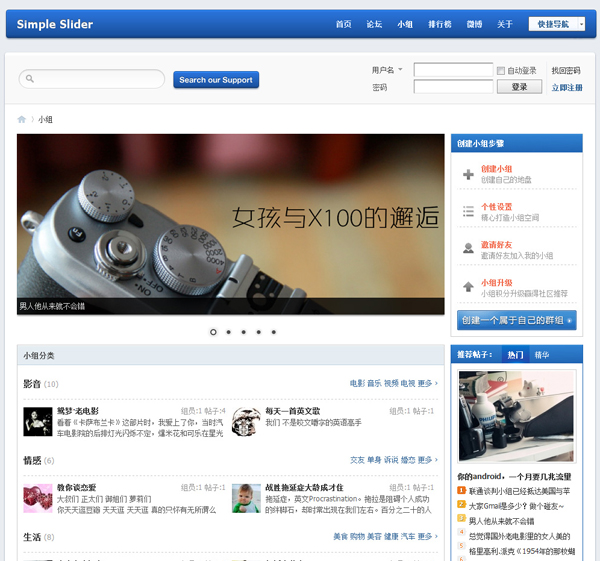Open the 单身 tag in 情感
Viewport: 600px width, 561px height.
coord(374,460)
